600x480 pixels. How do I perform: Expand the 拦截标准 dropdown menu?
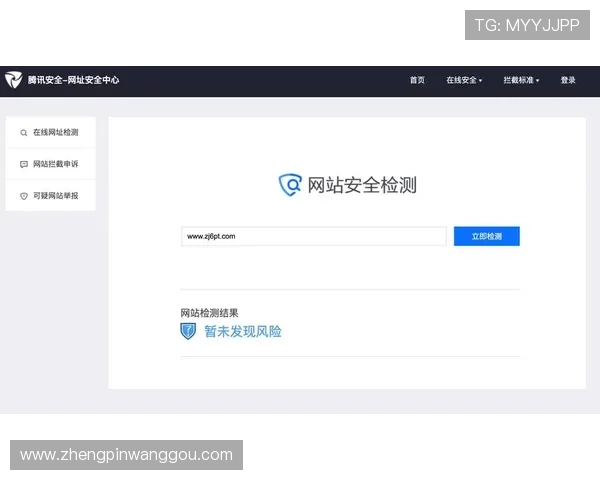coord(521,80)
